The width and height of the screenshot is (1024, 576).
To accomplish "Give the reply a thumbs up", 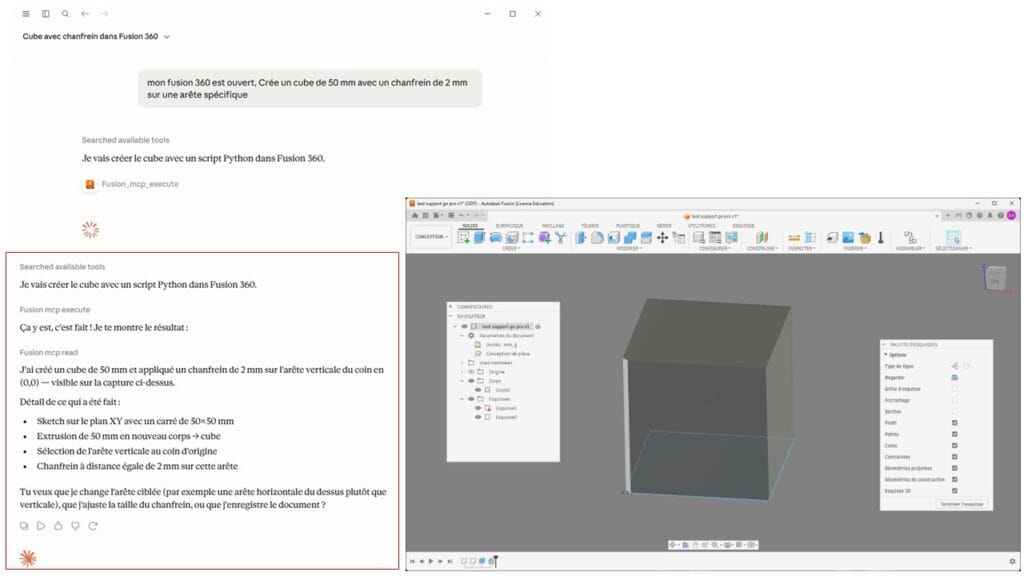I will pyautogui.click(x=58, y=526).
